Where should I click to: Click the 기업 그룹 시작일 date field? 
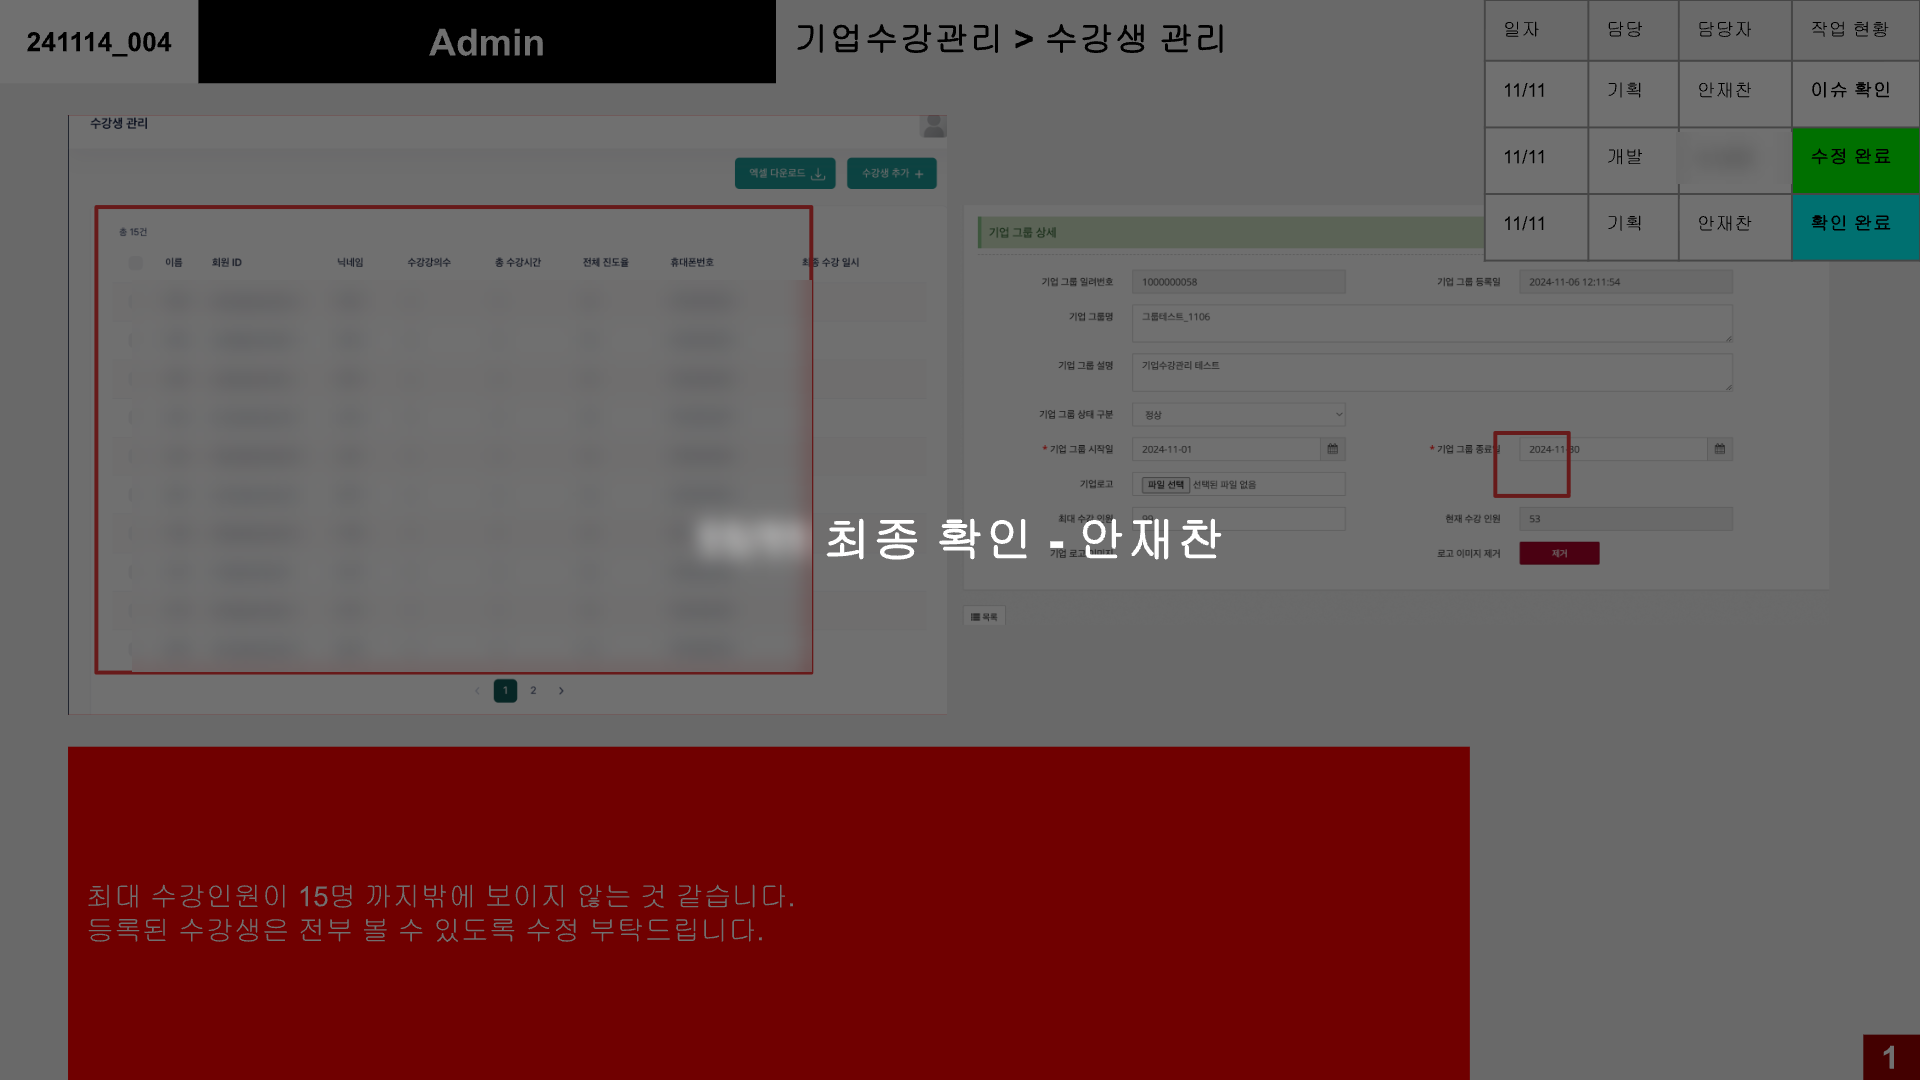(x=1226, y=449)
